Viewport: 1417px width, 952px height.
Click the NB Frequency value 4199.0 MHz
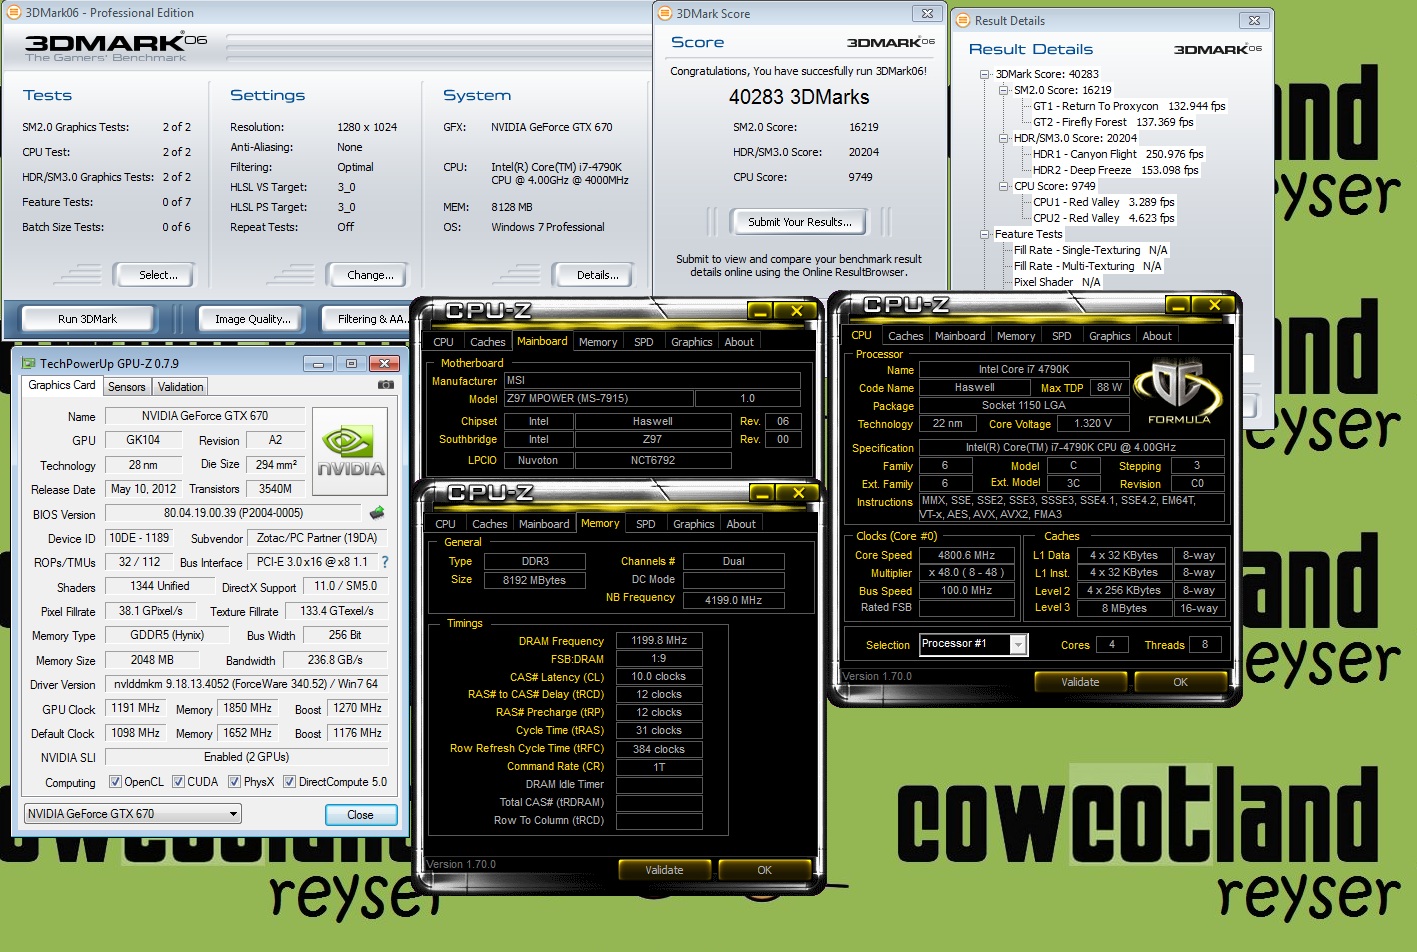tap(733, 600)
